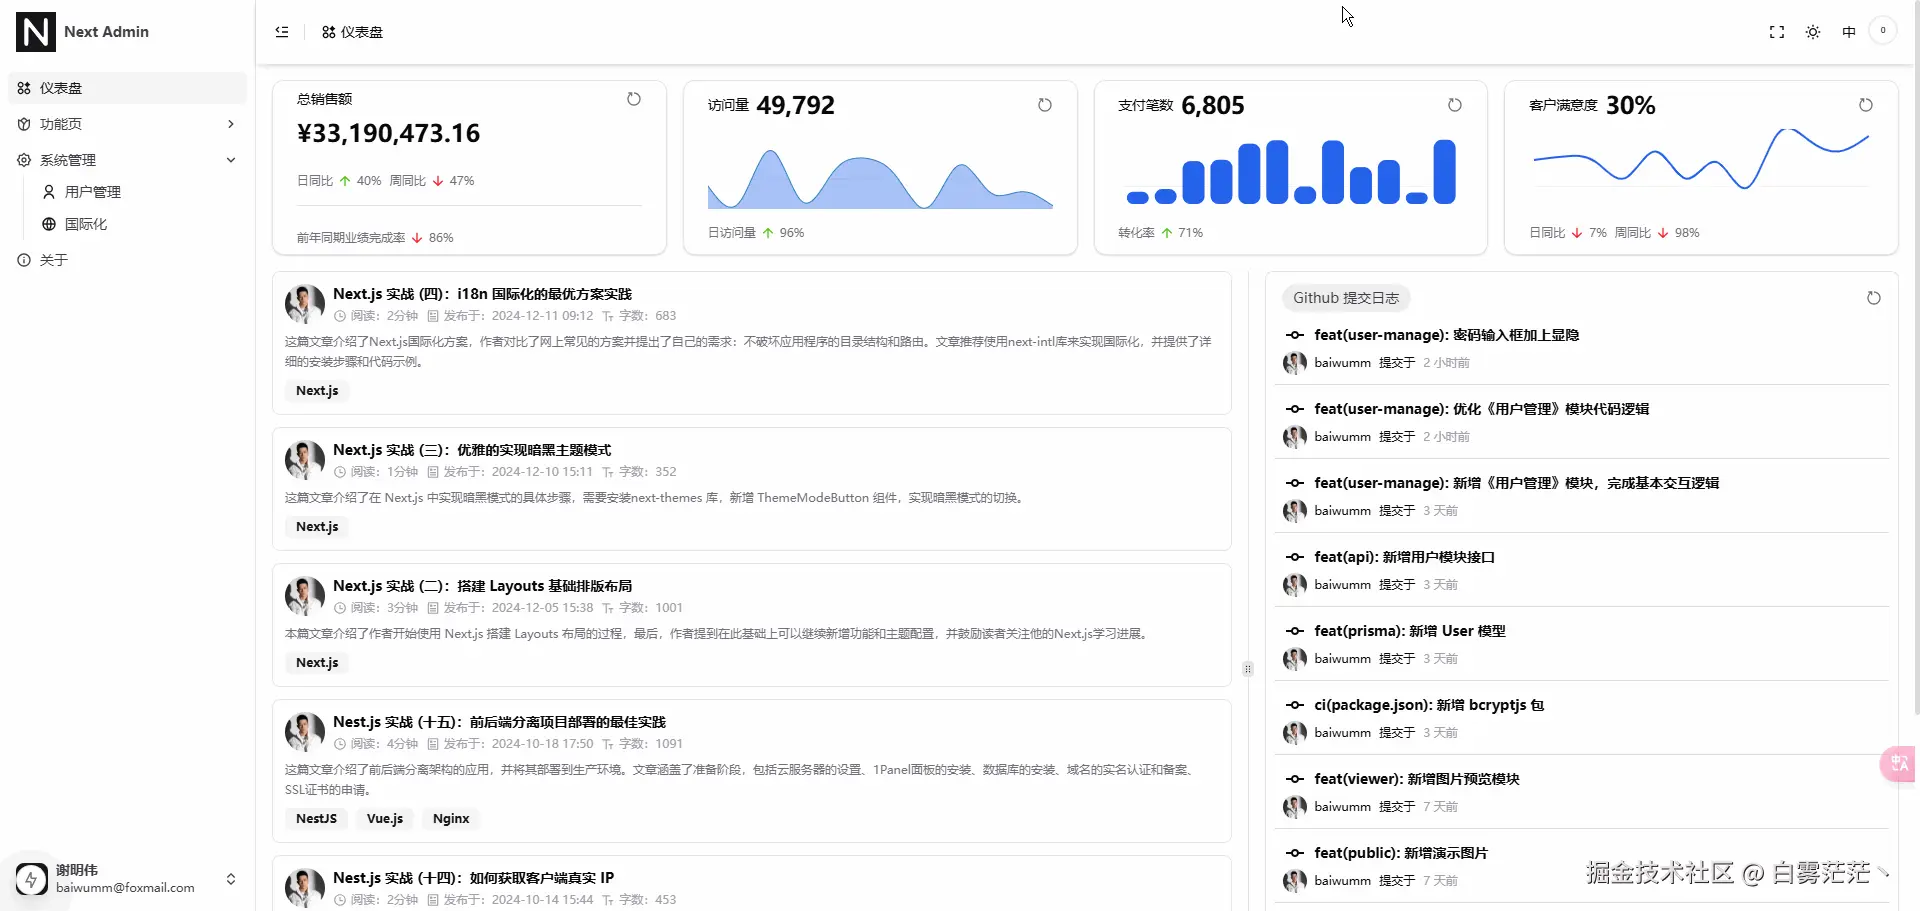This screenshot has height=911, width=1920.
Task: Click the translate floating button
Action: point(1899,764)
